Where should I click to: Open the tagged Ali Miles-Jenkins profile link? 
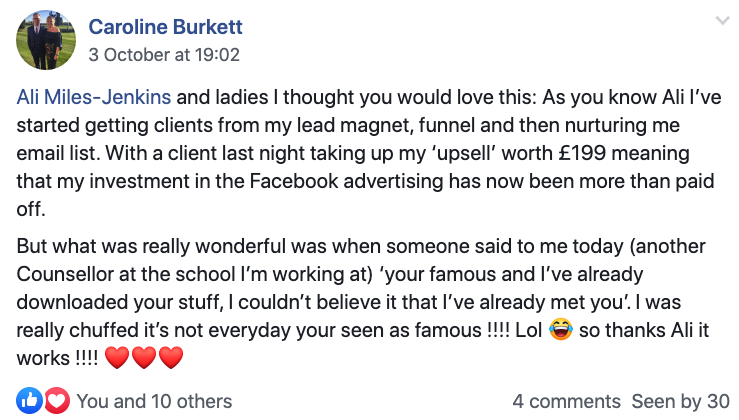(x=95, y=97)
